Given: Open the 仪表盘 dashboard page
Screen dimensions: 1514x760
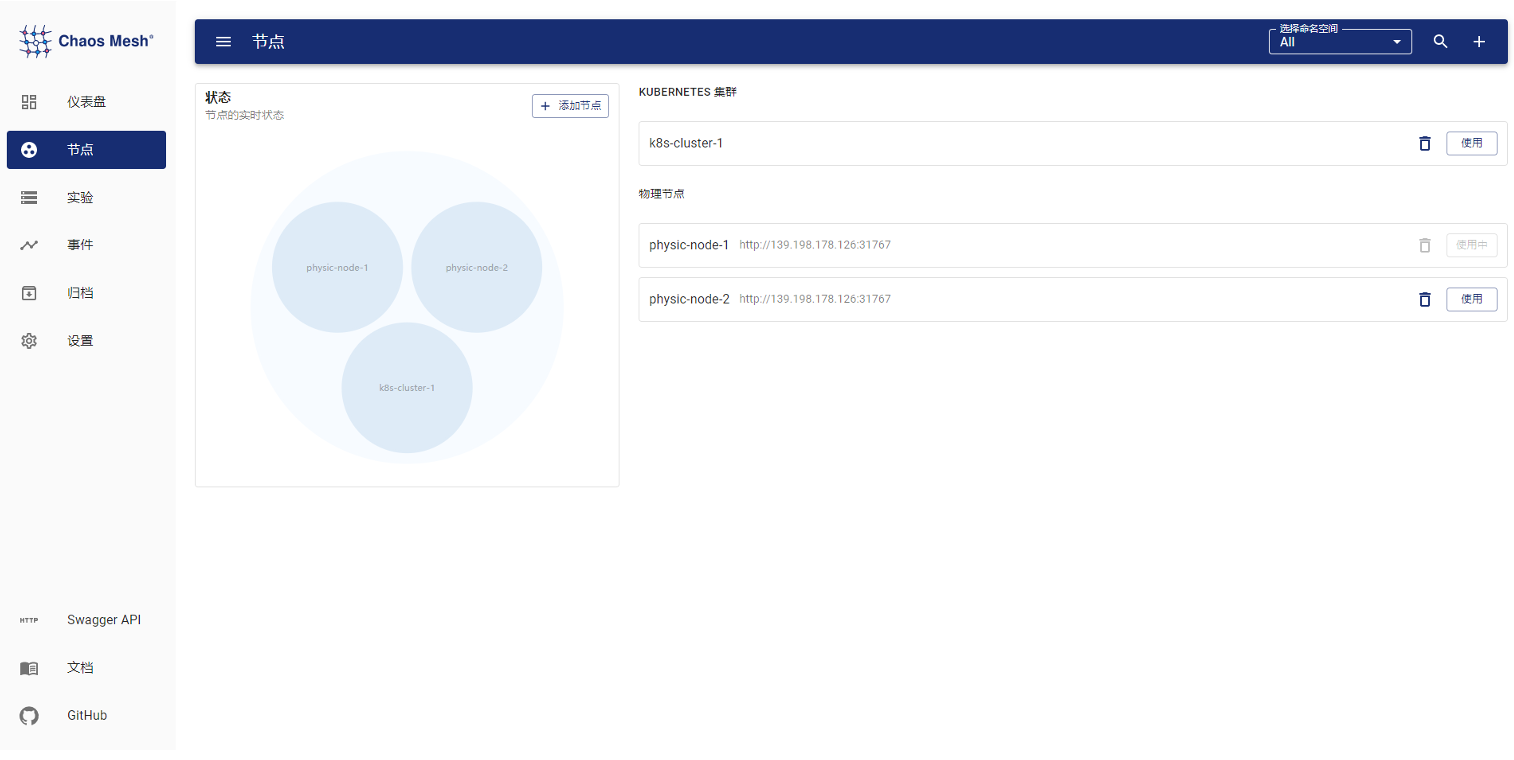Looking at the screenshot, I should point(86,102).
